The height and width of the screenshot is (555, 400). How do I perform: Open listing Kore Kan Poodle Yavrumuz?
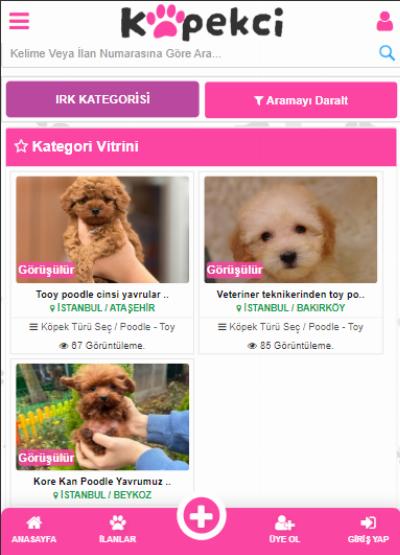pos(102,481)
